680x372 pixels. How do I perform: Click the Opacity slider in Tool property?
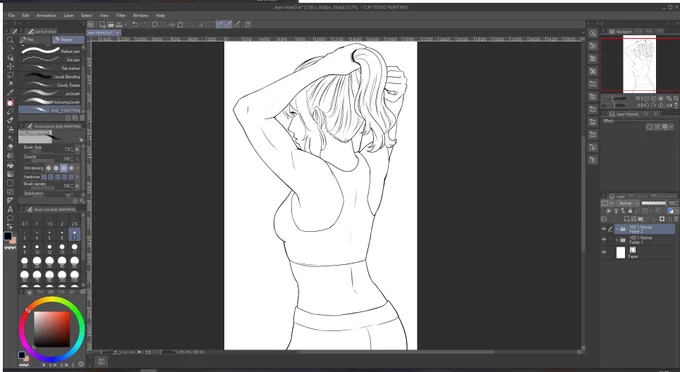click(x=42, y=161)
